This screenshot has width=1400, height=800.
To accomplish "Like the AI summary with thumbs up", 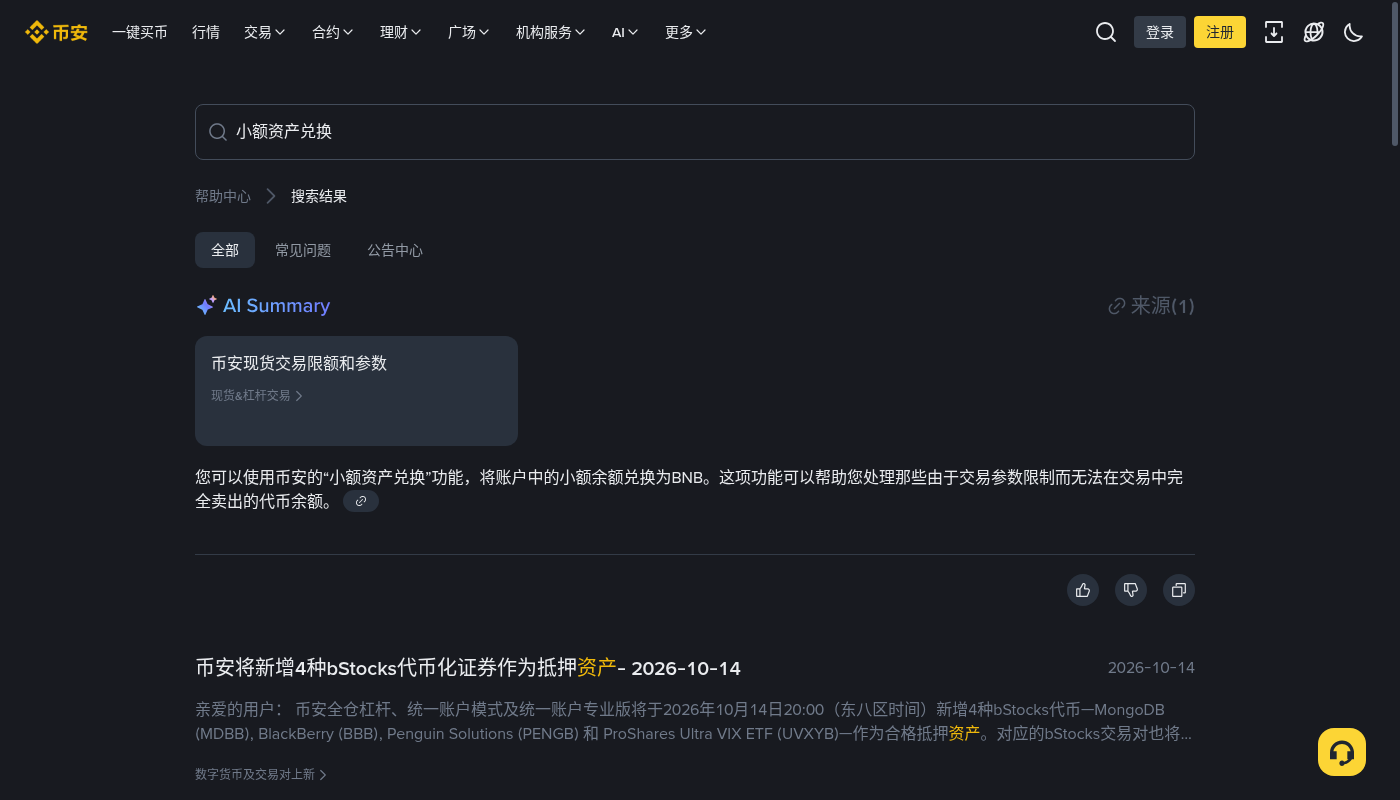I will [x=1083, y=590].
